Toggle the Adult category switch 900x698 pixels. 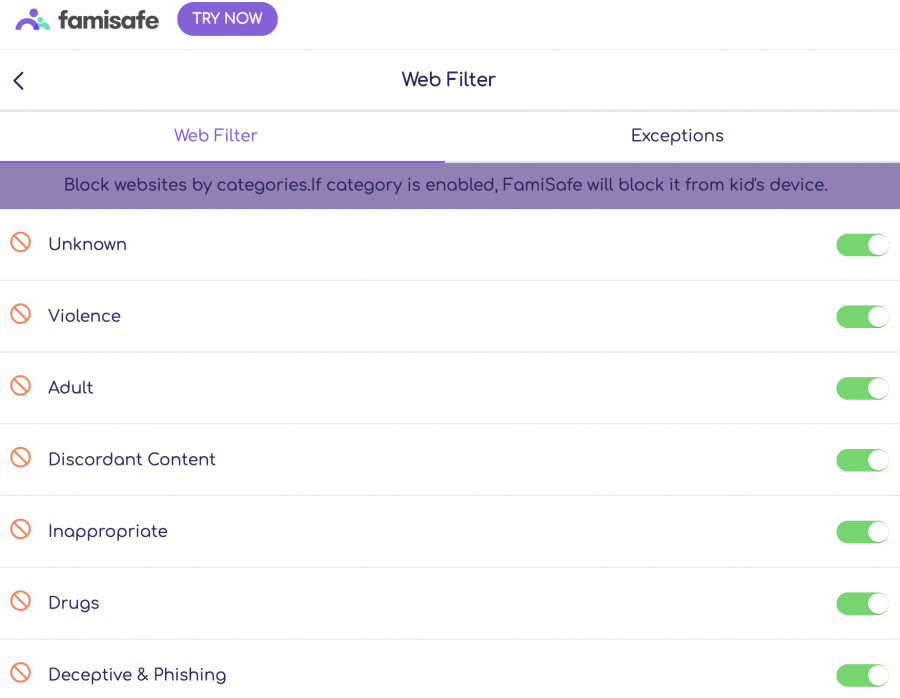[862, 389]
